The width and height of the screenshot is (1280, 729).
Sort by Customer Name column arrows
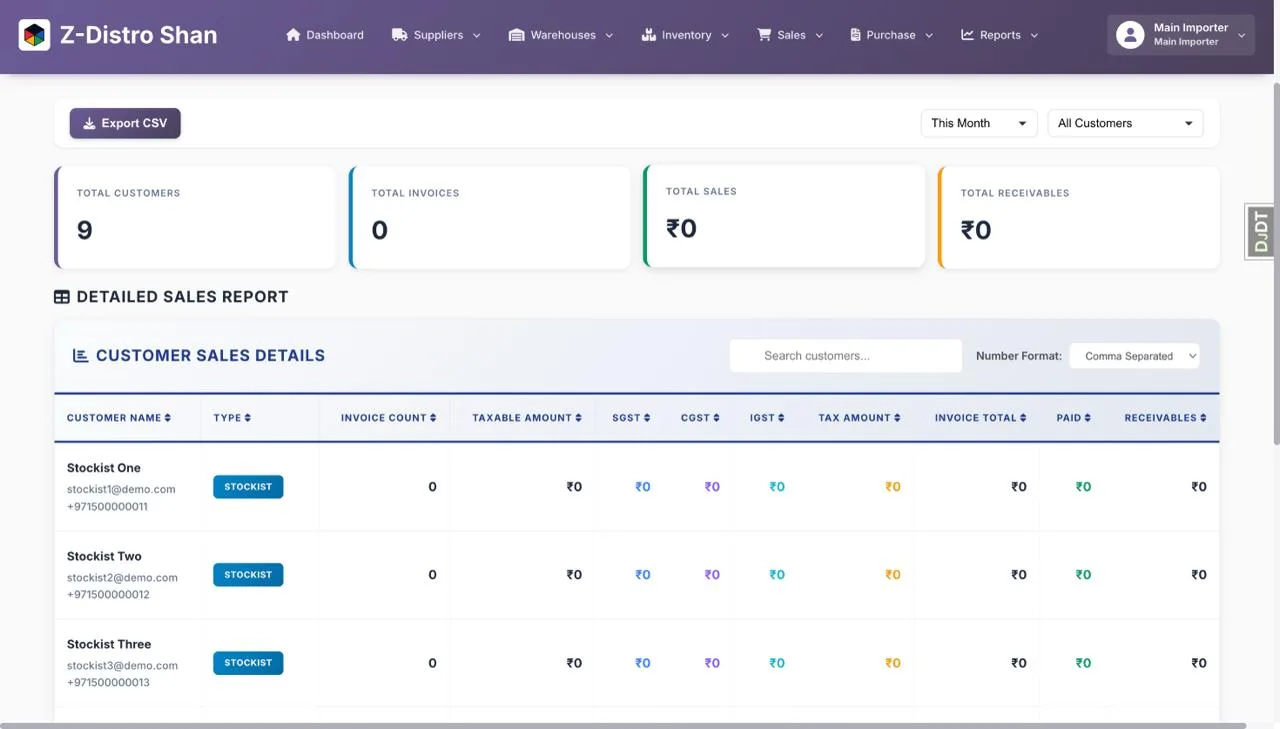[x=168, y=418]
